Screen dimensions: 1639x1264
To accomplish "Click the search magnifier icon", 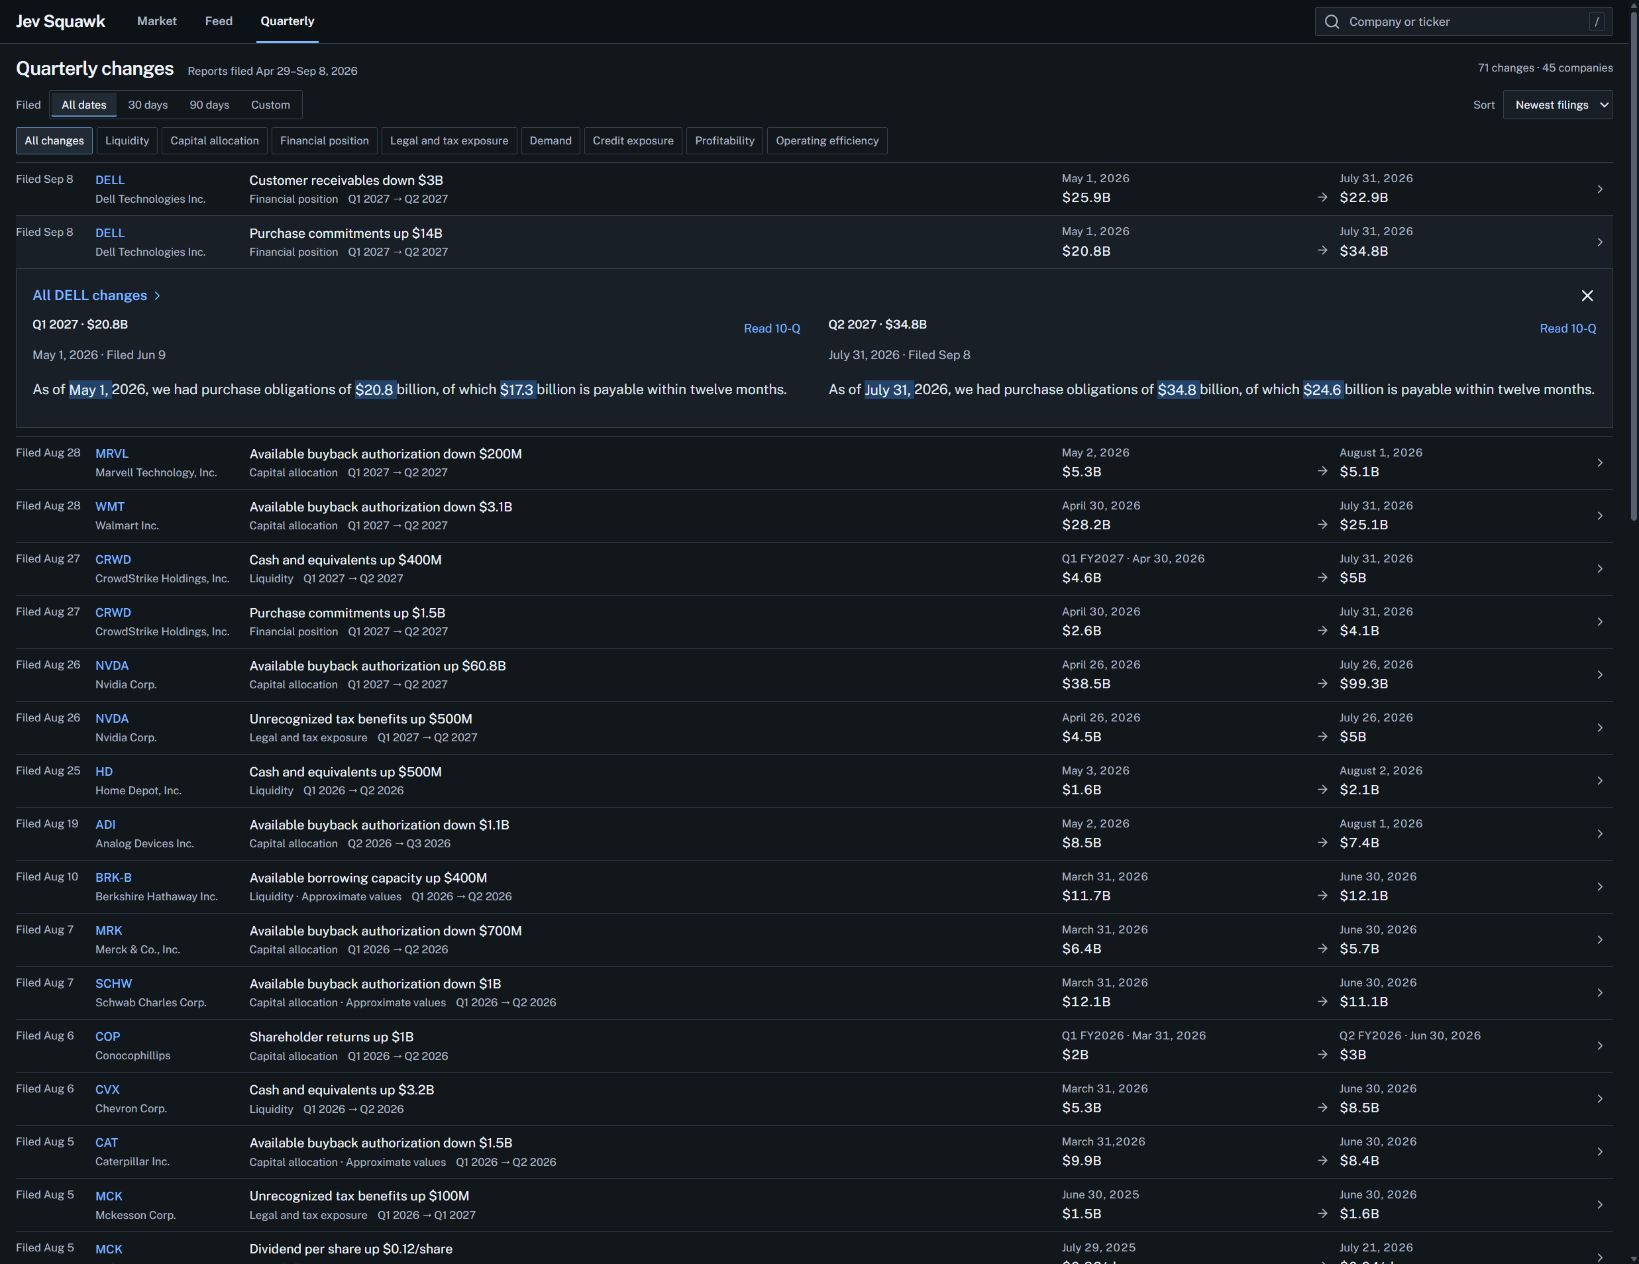I will (1332, 22).
